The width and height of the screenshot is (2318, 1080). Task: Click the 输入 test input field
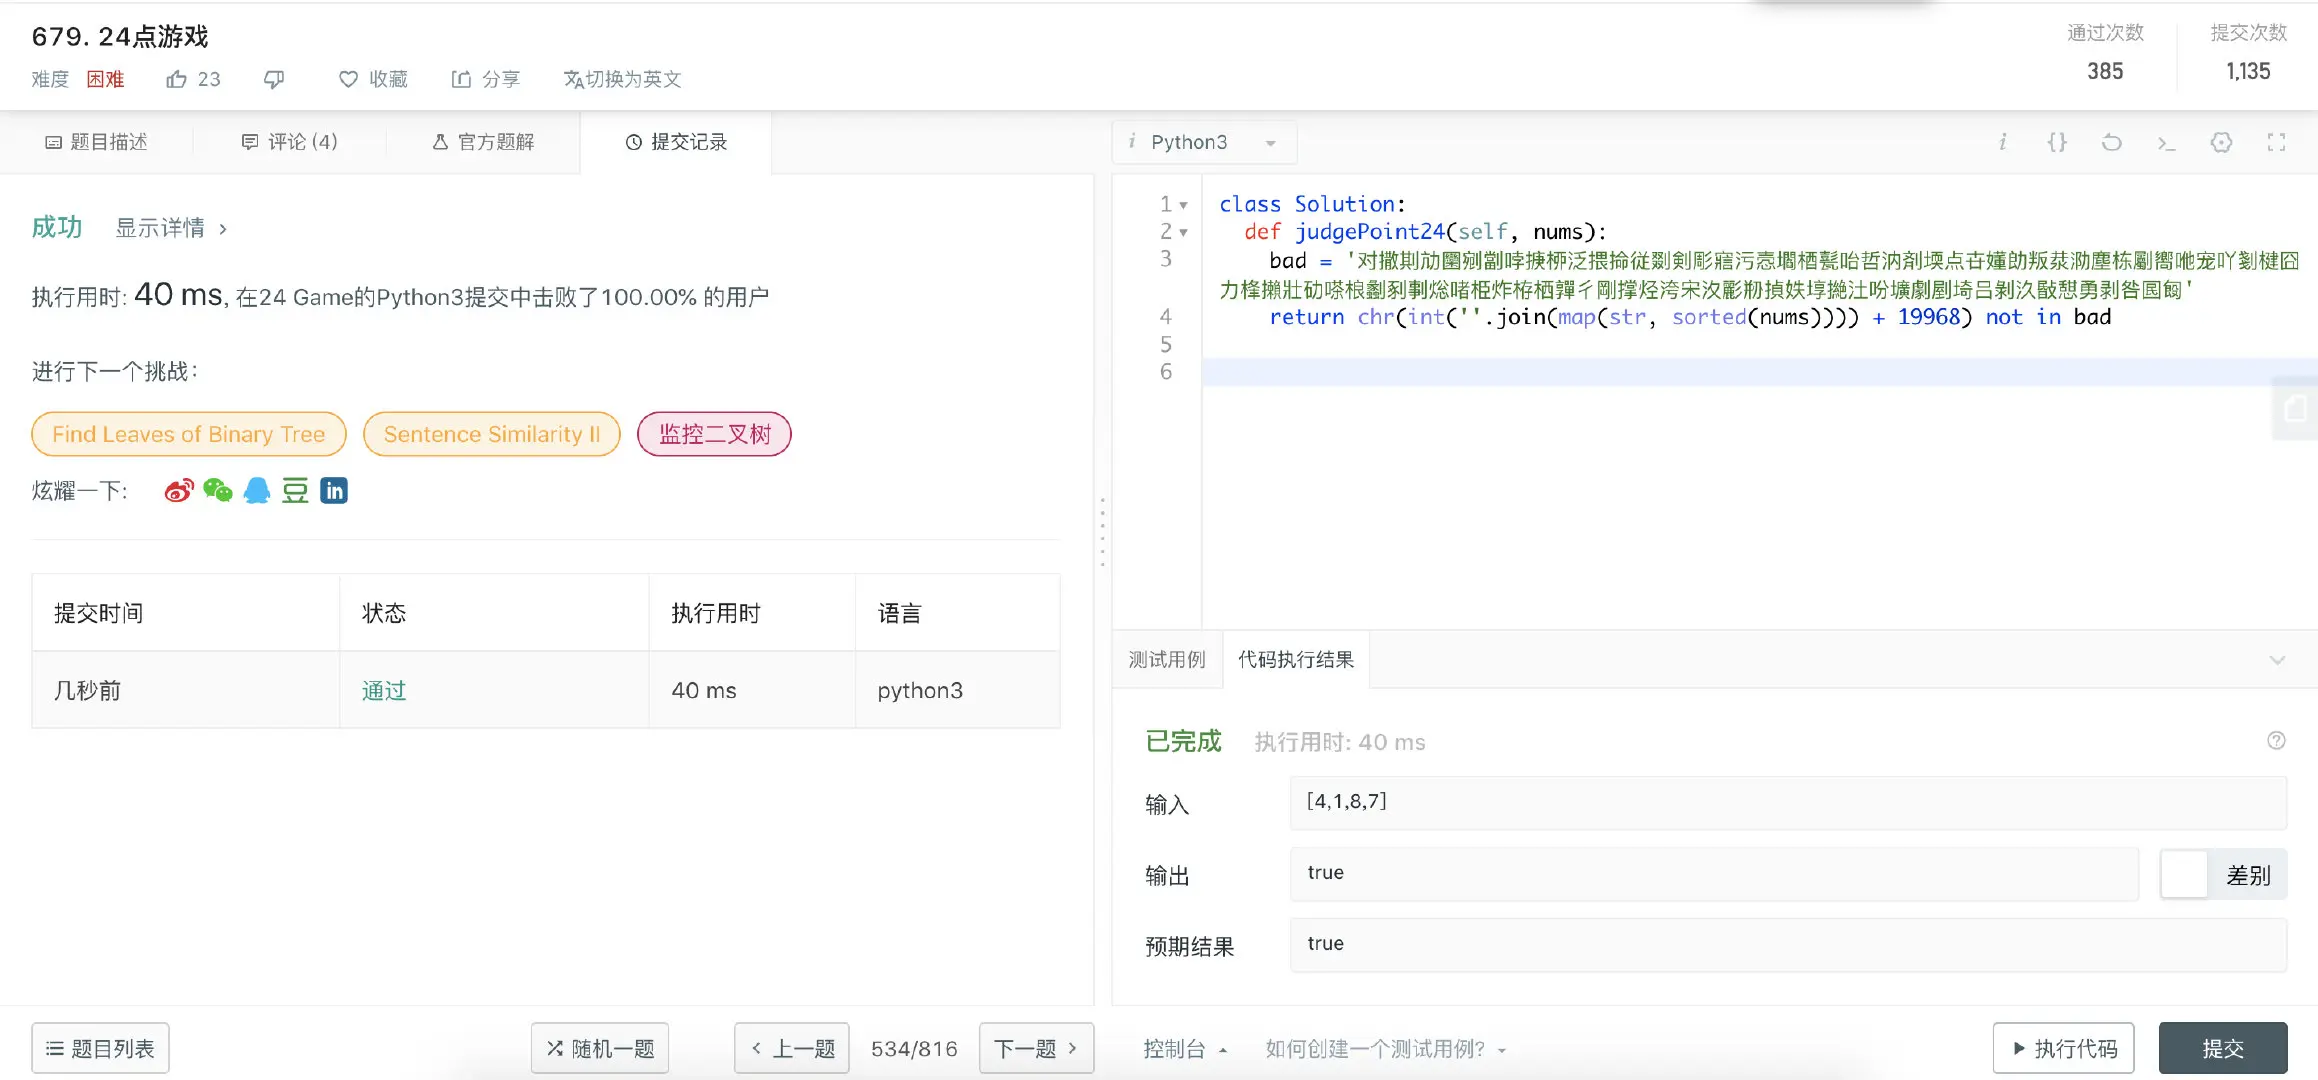point(1787,802)
